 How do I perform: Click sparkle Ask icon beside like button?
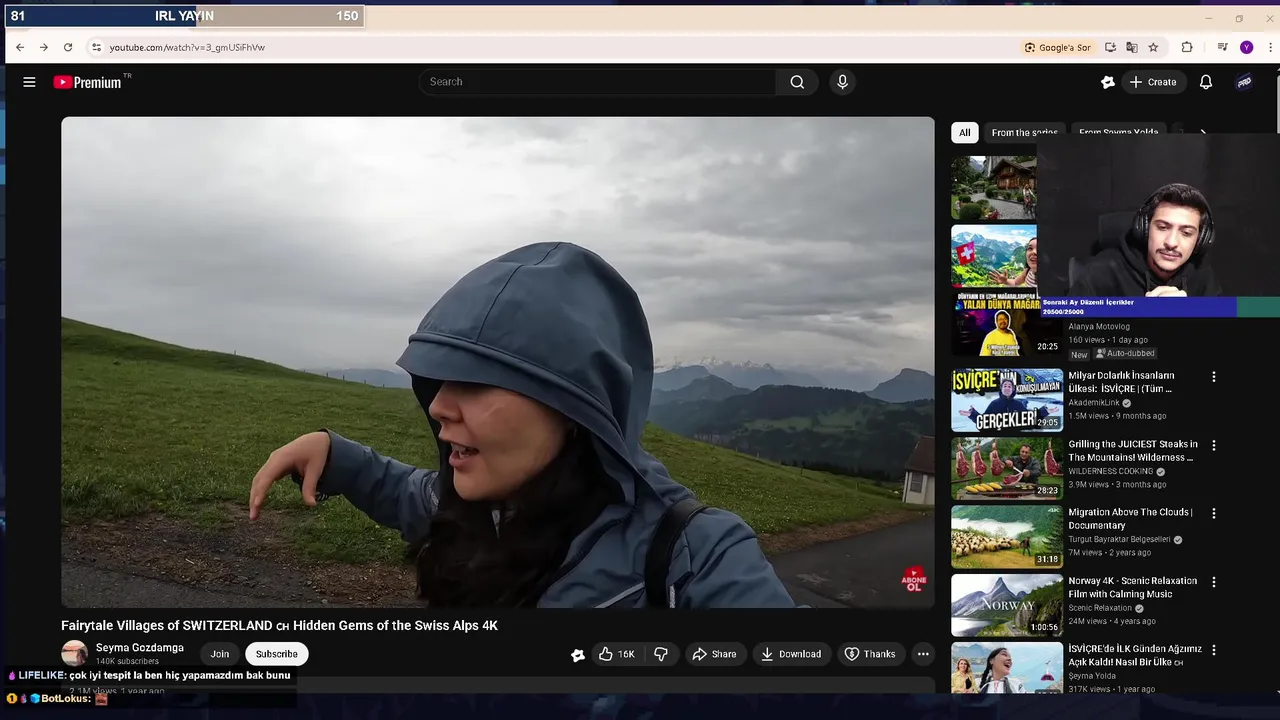(x=578, y=655)
